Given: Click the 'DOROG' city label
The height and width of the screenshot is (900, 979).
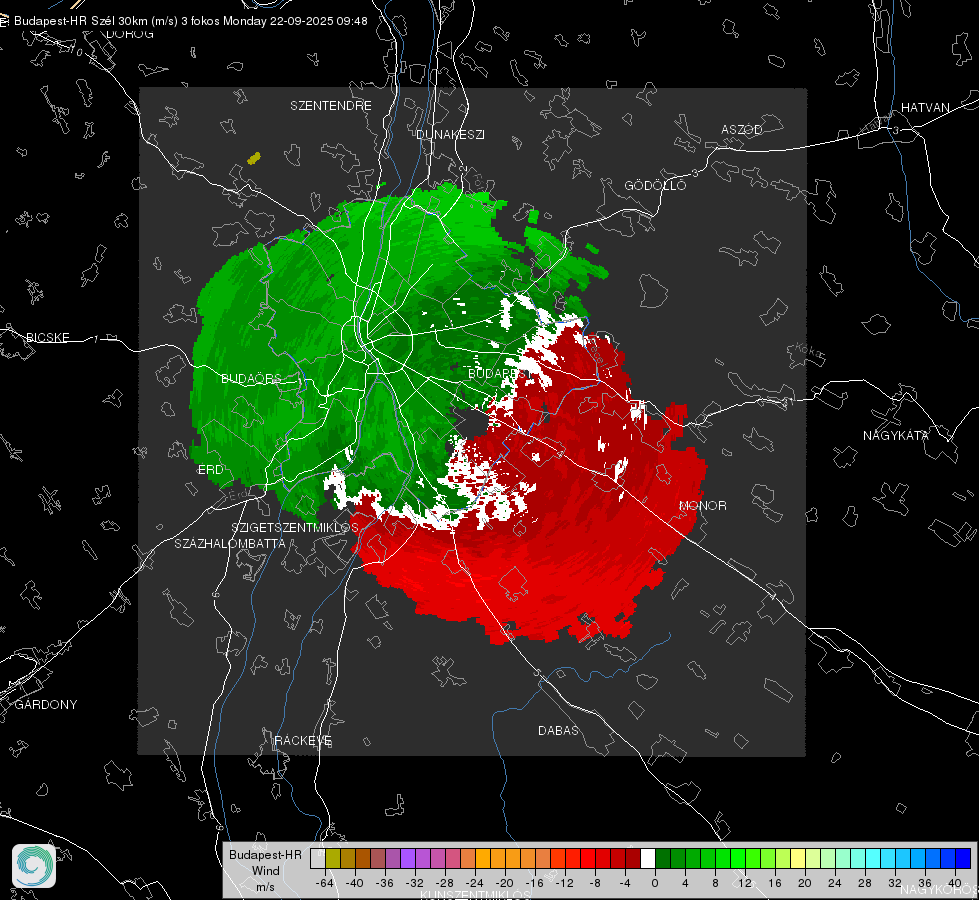Looking at the screenshot, I should [x=130, y=34].
